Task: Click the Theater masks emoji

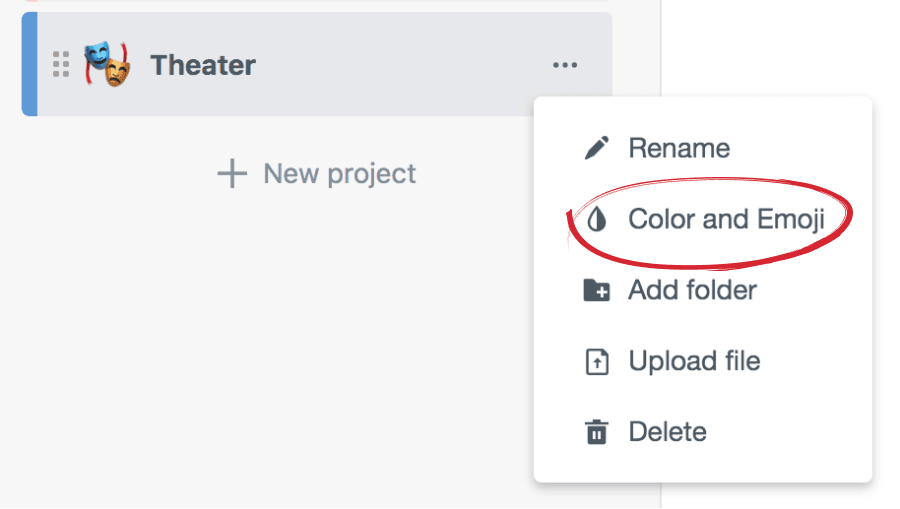Action: (107, 65)
